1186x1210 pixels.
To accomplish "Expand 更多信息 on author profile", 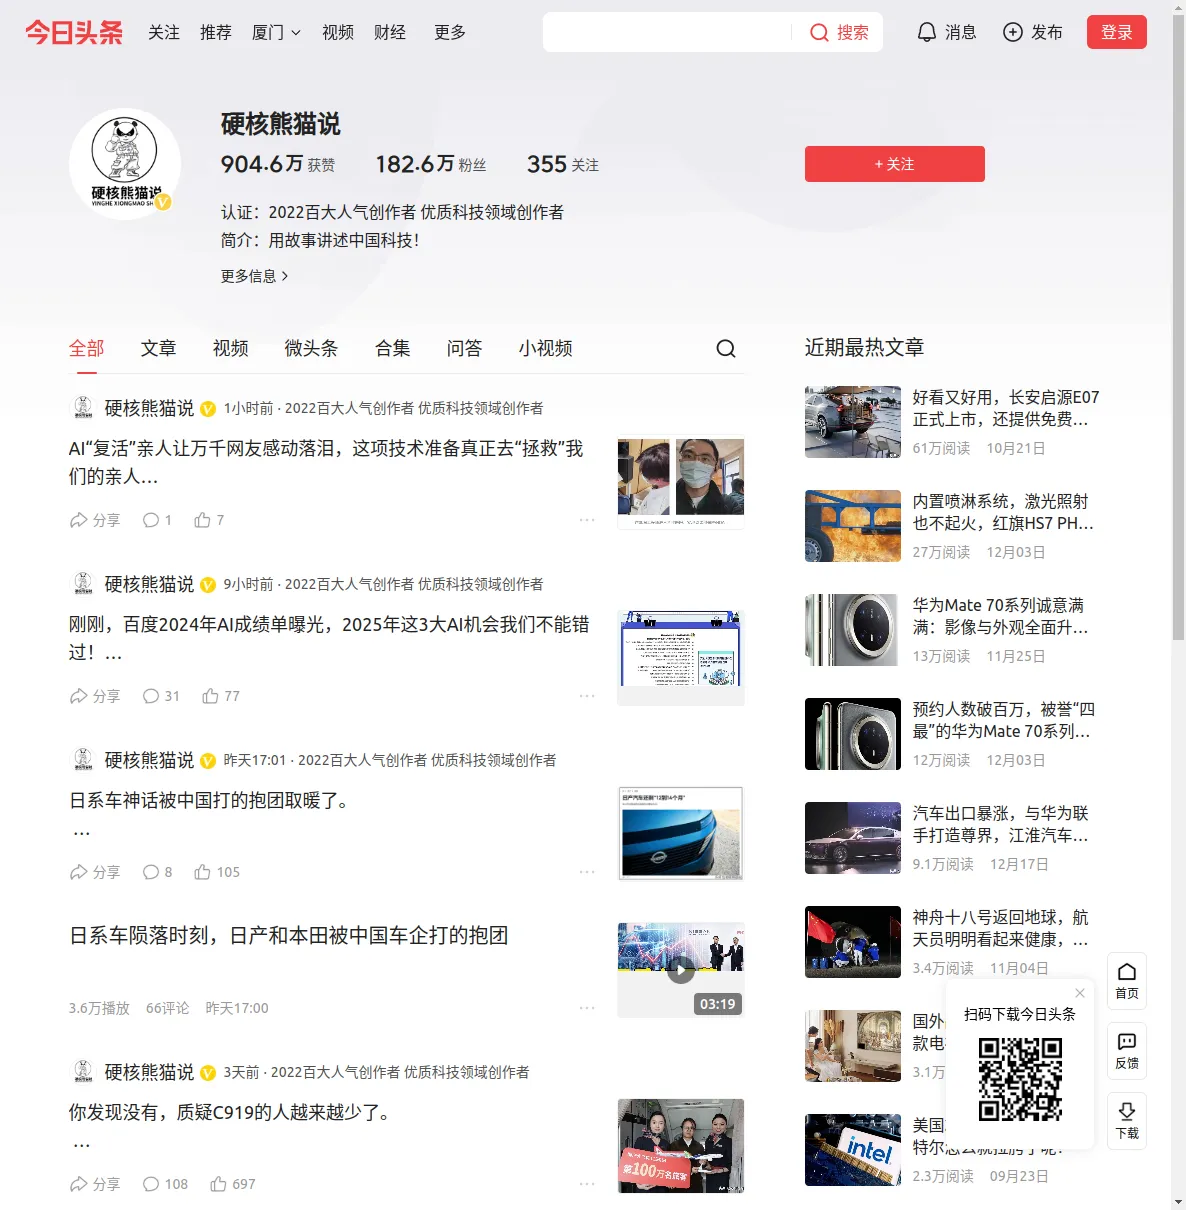I will click(x=255, y=276).
